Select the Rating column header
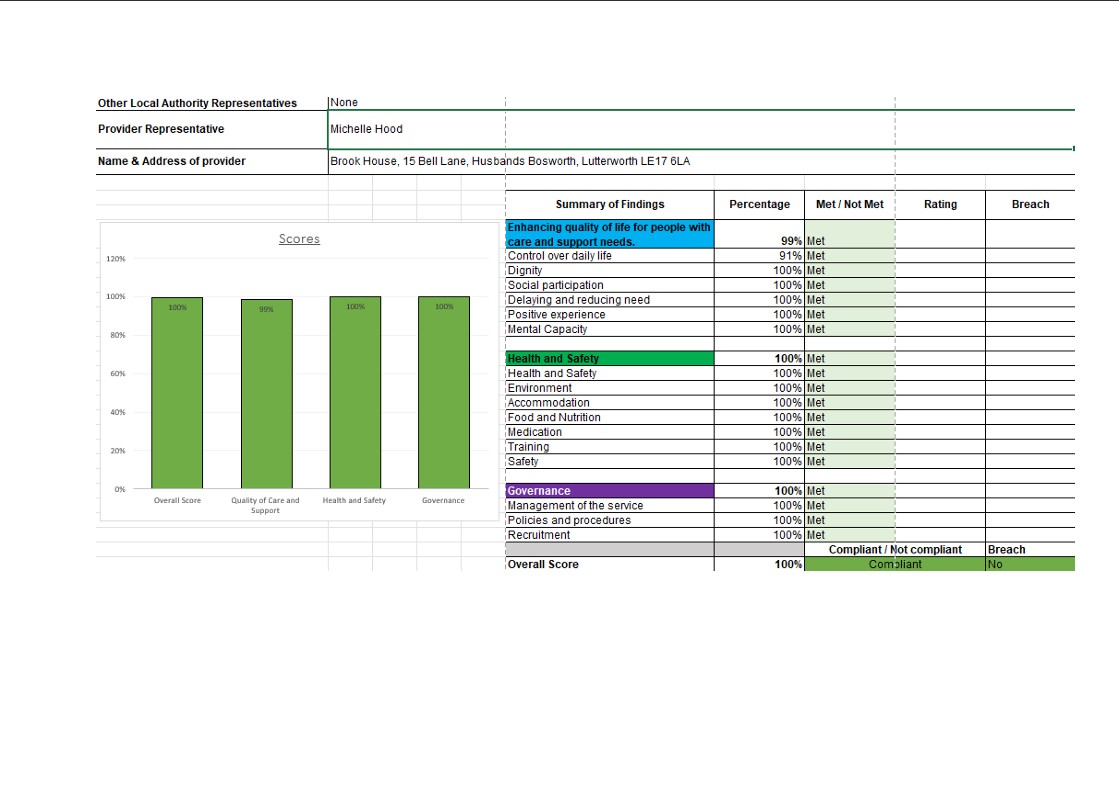 click(x=939, y=204)
